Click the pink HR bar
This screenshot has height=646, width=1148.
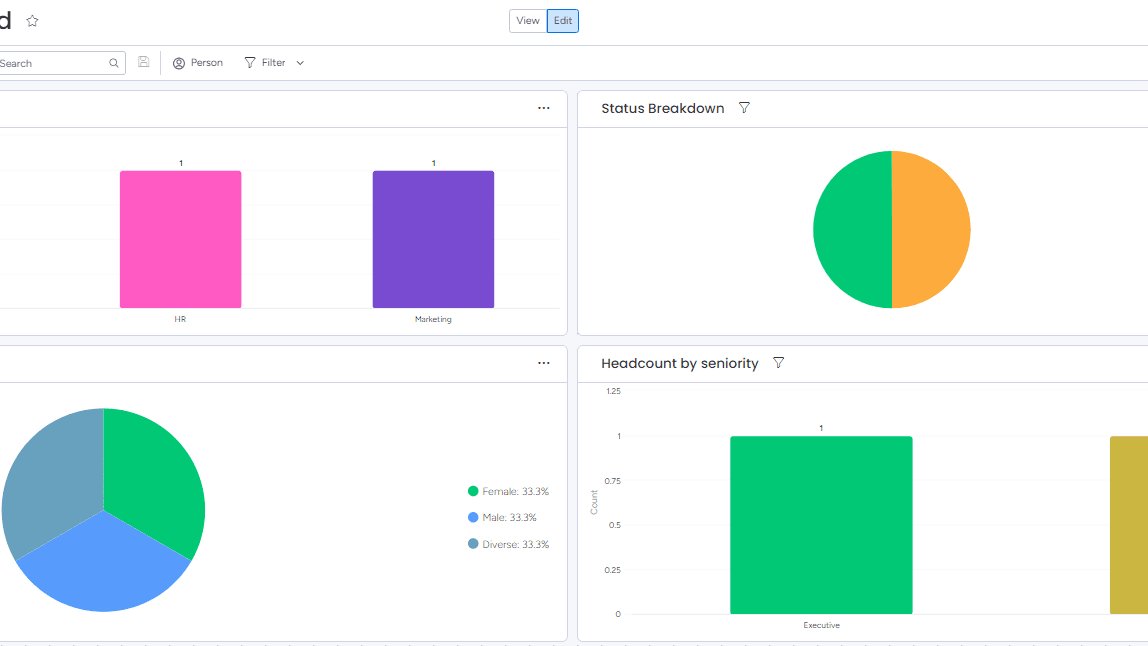tap(181, 240)
